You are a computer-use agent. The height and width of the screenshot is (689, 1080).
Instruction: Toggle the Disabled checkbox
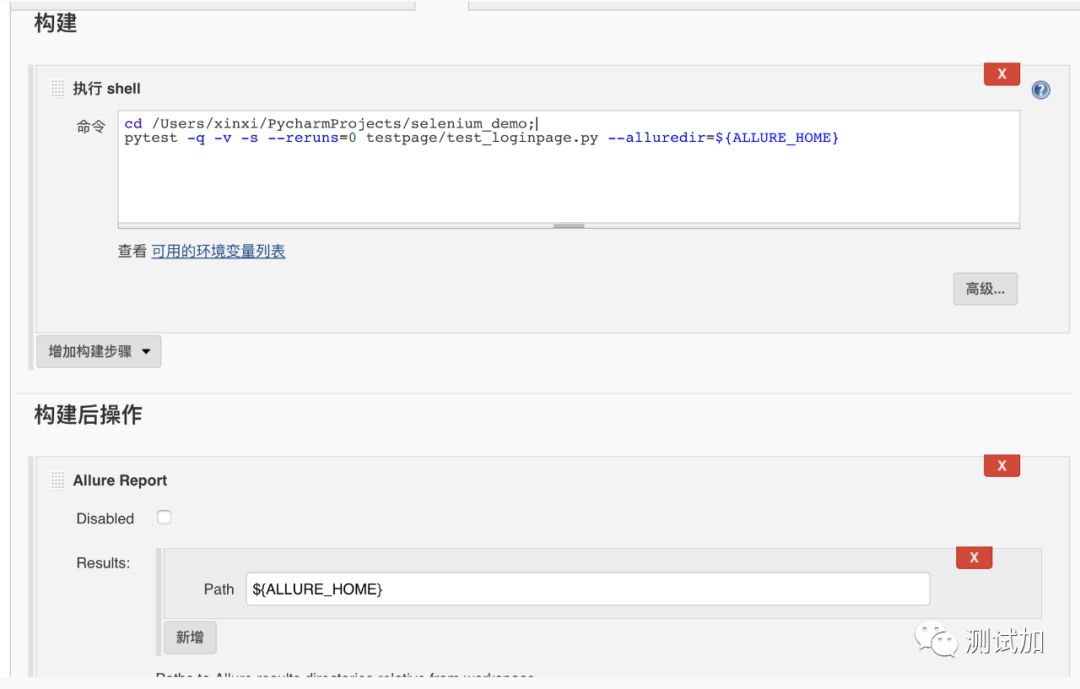coord(164,517)
